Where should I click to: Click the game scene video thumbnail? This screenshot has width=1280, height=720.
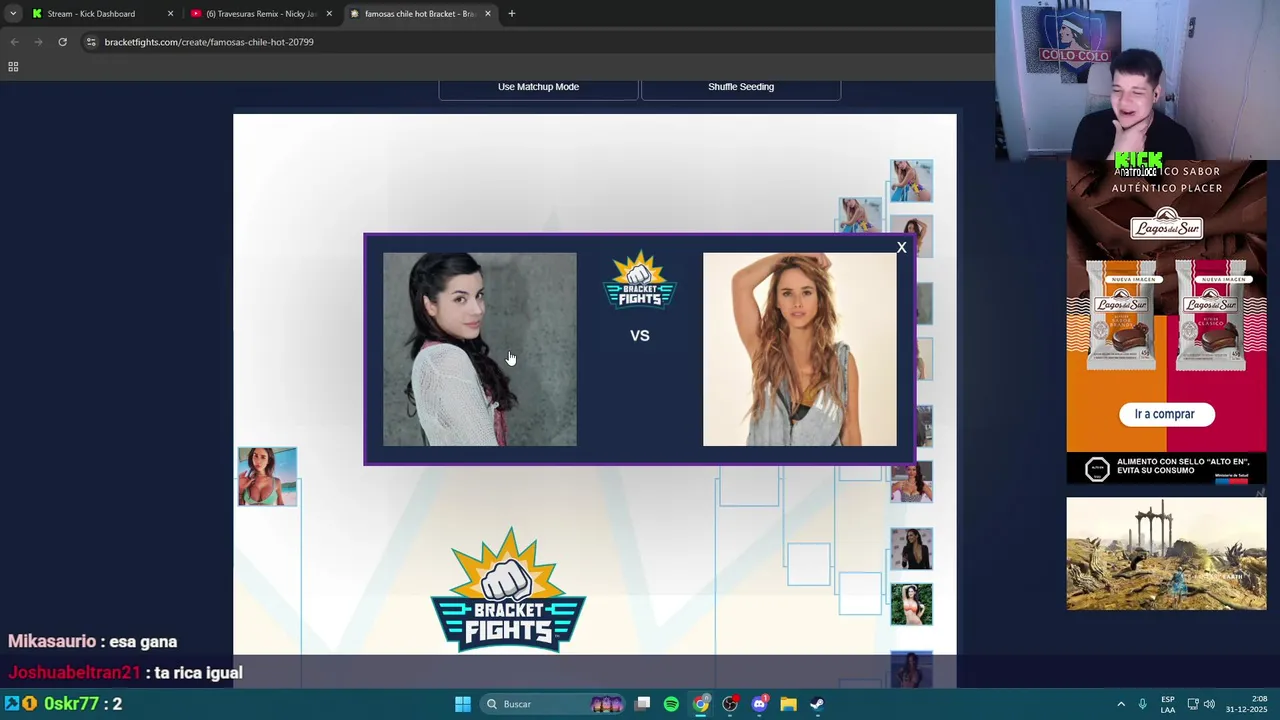(x=1166, y=554)
